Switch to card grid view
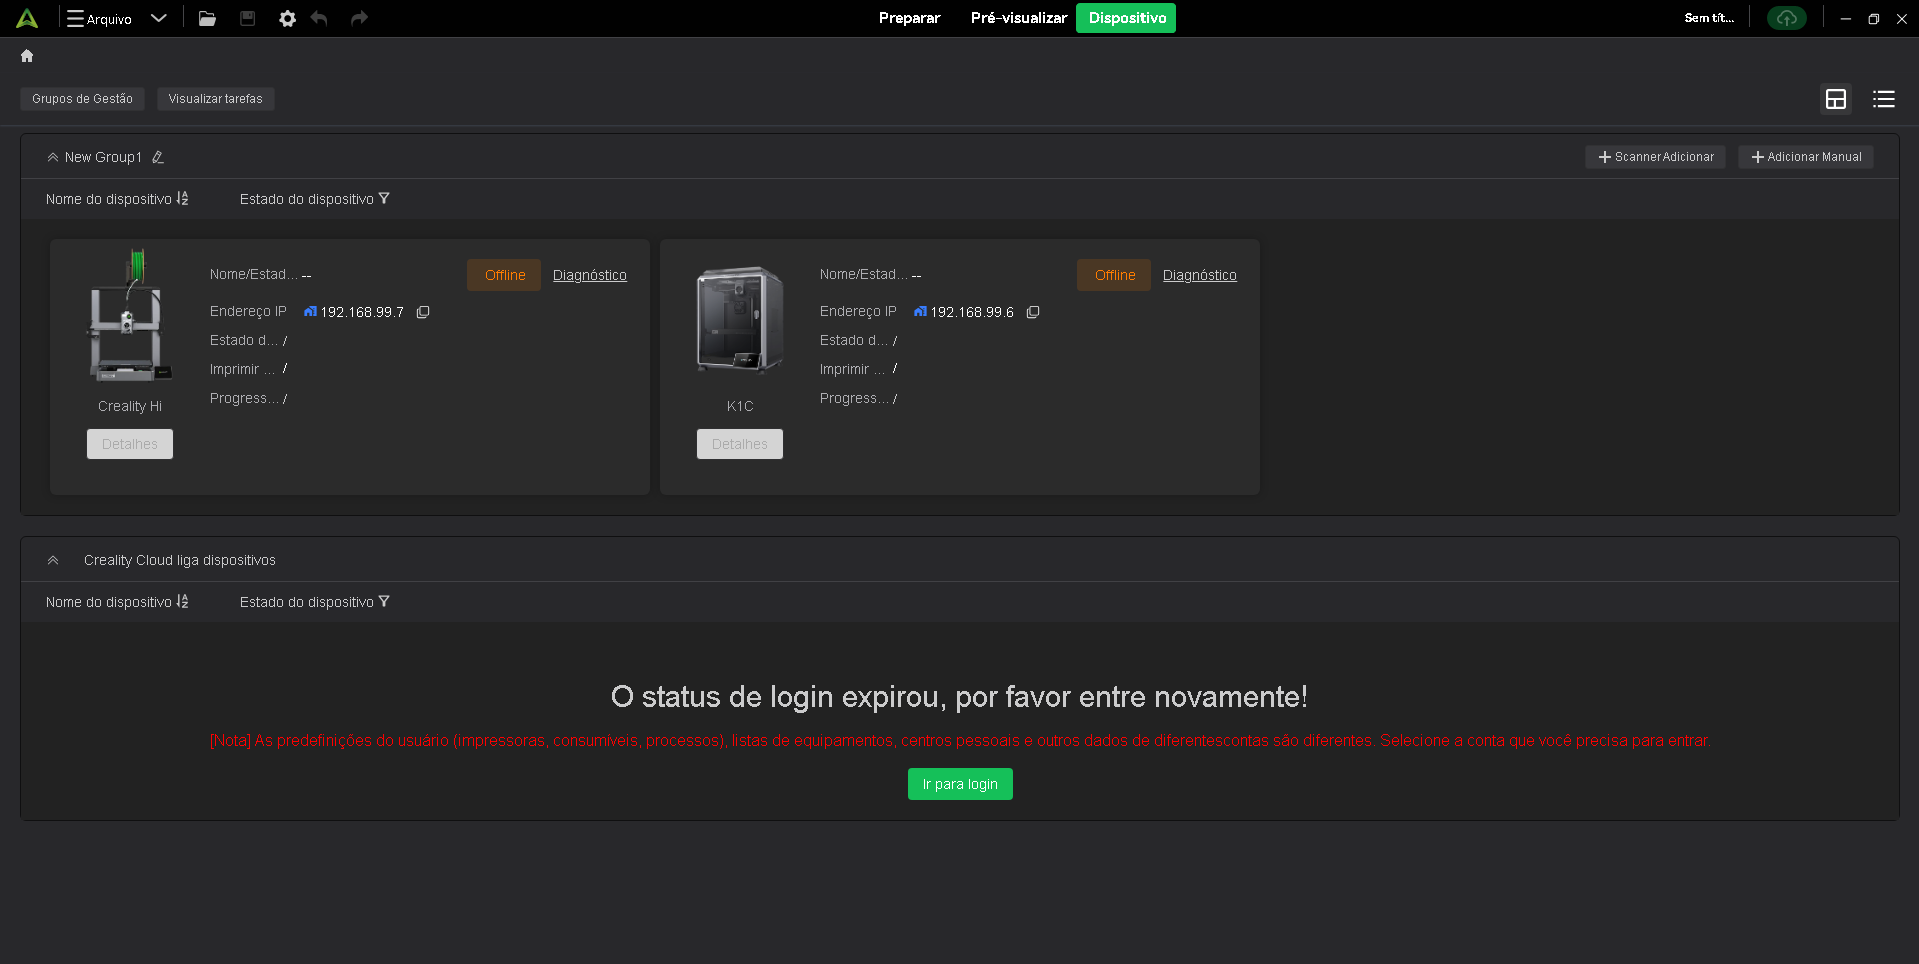Image resolution: width=1919 pixels, height=964 pixels. click(x=1835, y=99)
